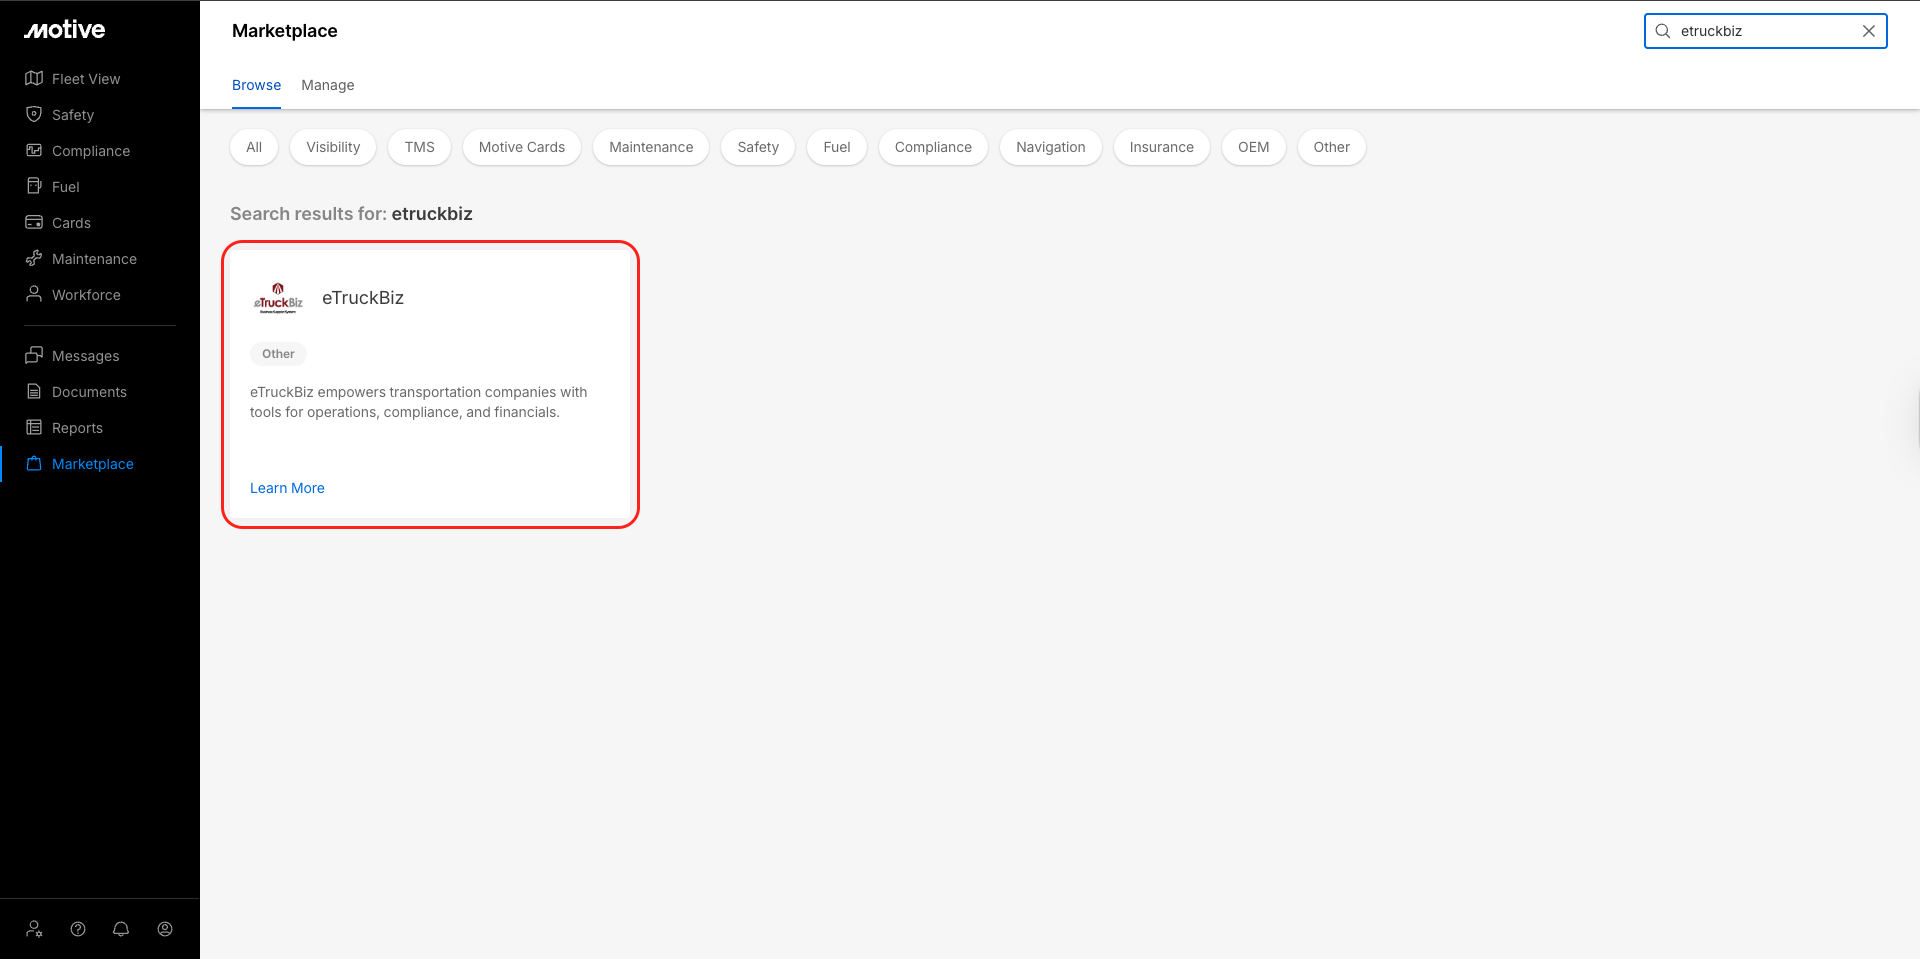Filter by Safety category chip
This screenshot has height=959, width=1920.
[758, 147]
